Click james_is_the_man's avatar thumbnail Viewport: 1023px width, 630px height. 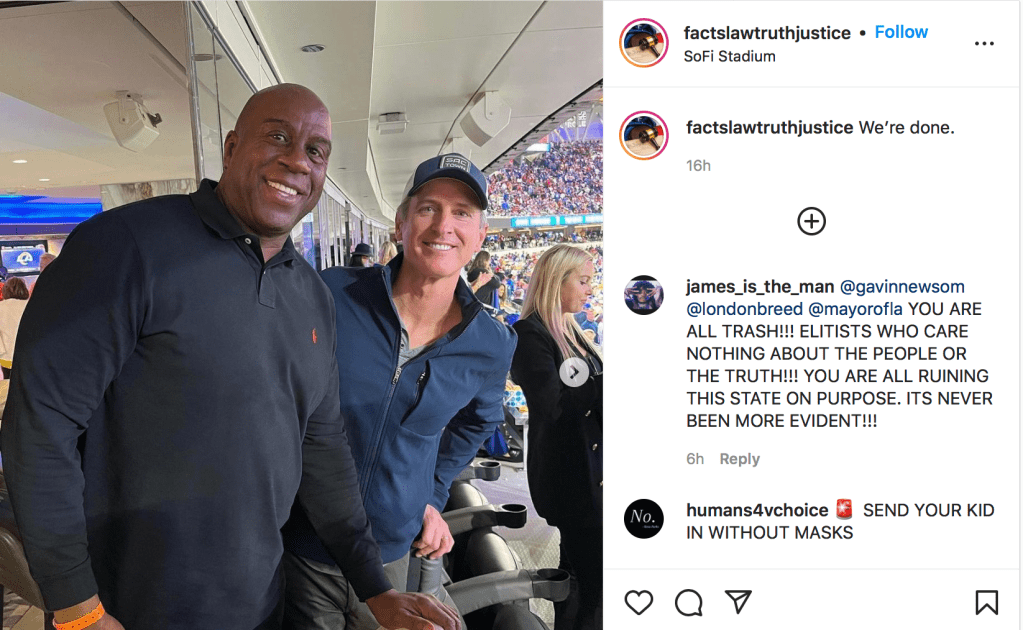644,296
